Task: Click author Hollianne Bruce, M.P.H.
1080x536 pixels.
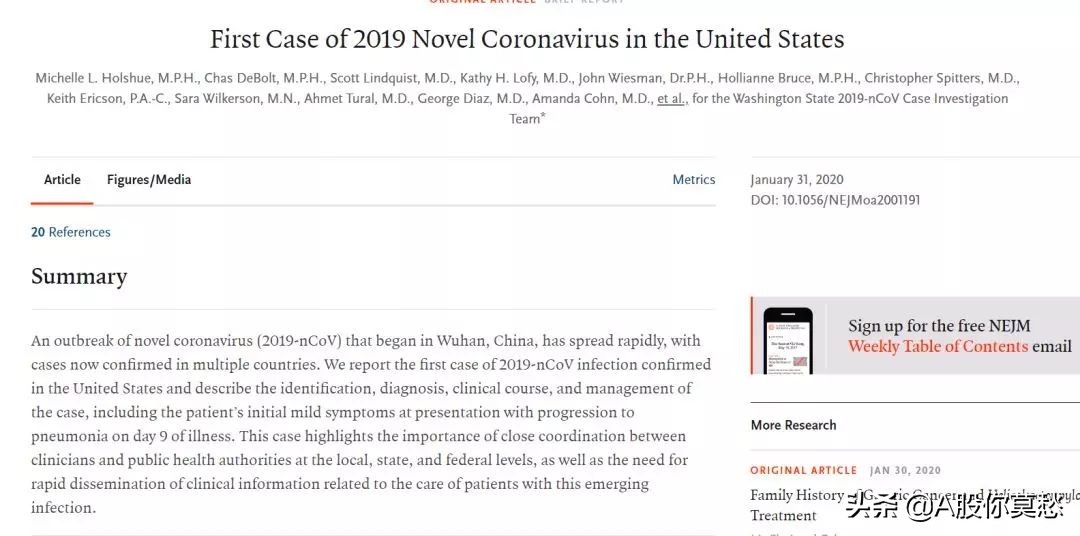Action: point(775,78)
